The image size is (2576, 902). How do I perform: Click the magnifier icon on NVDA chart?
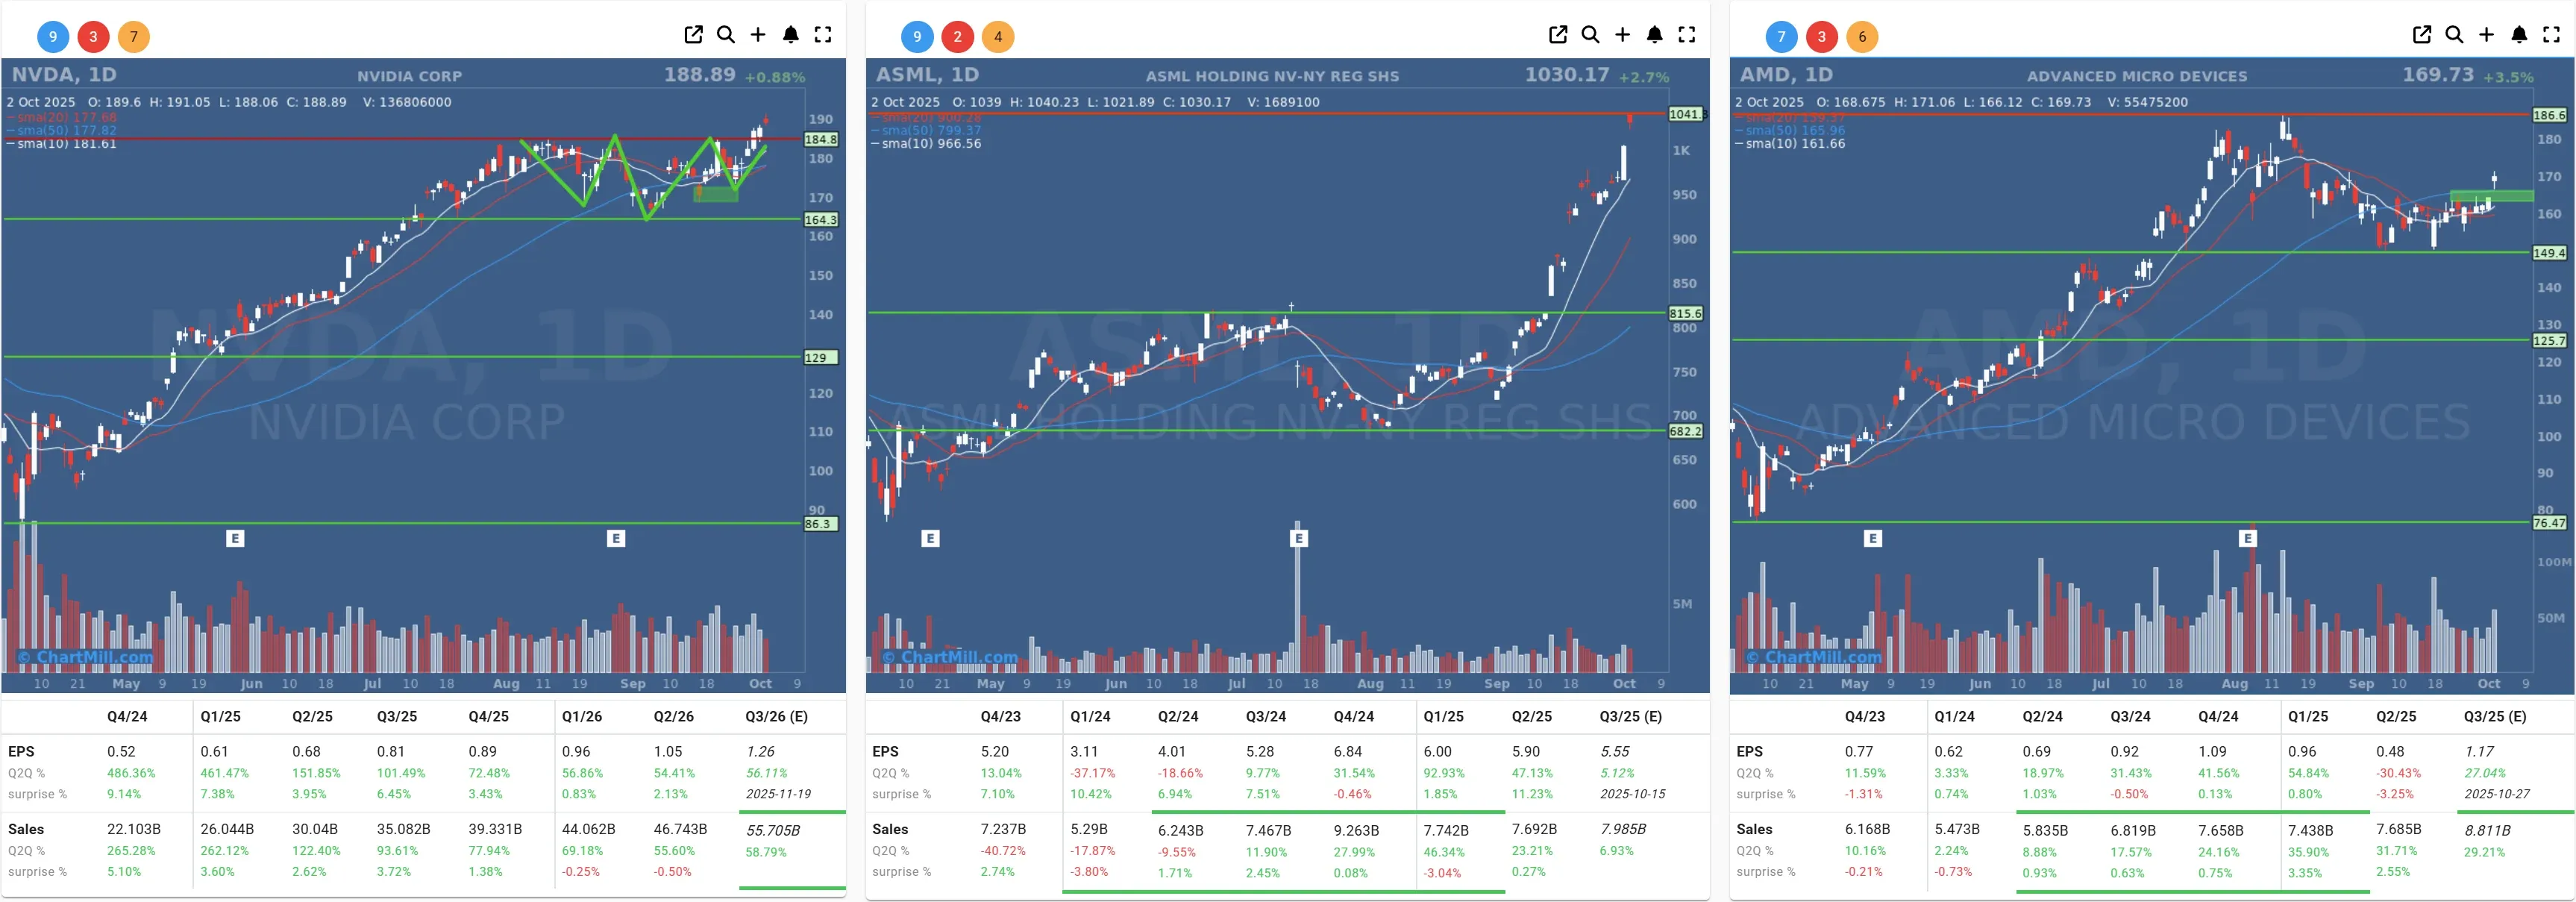coord(726,35)
